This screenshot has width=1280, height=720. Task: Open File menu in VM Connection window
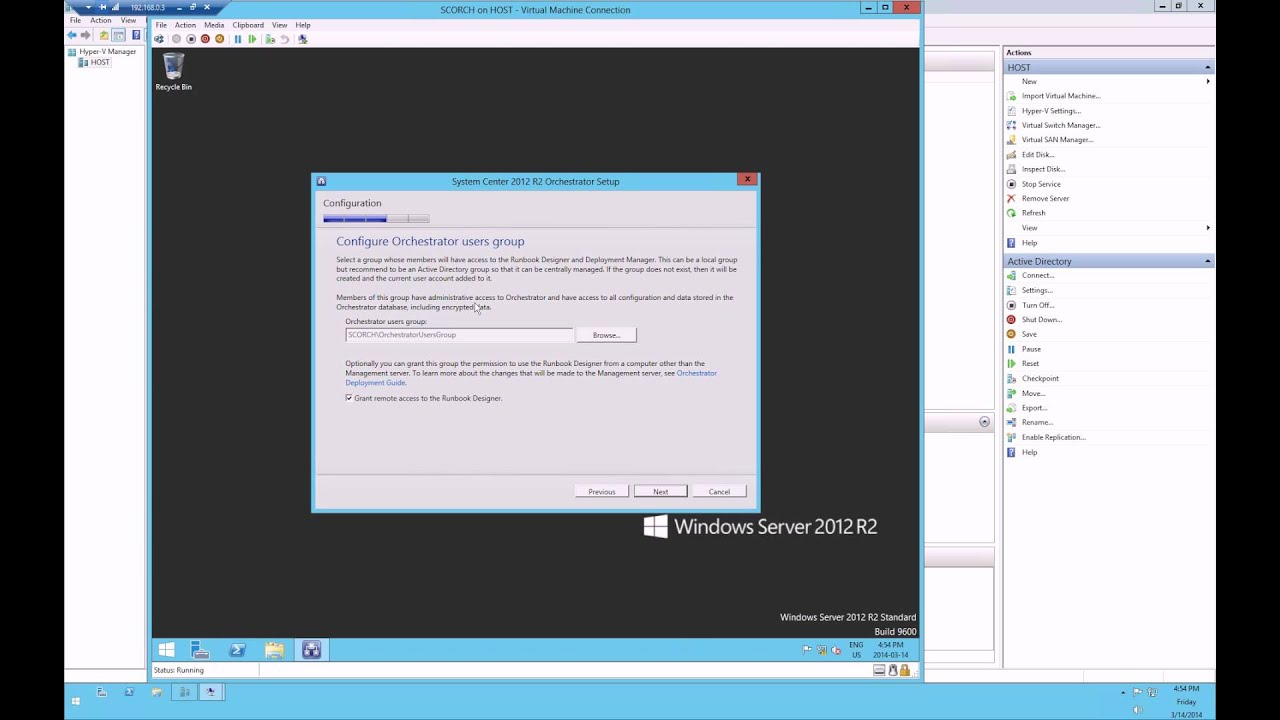click(160, 25)
